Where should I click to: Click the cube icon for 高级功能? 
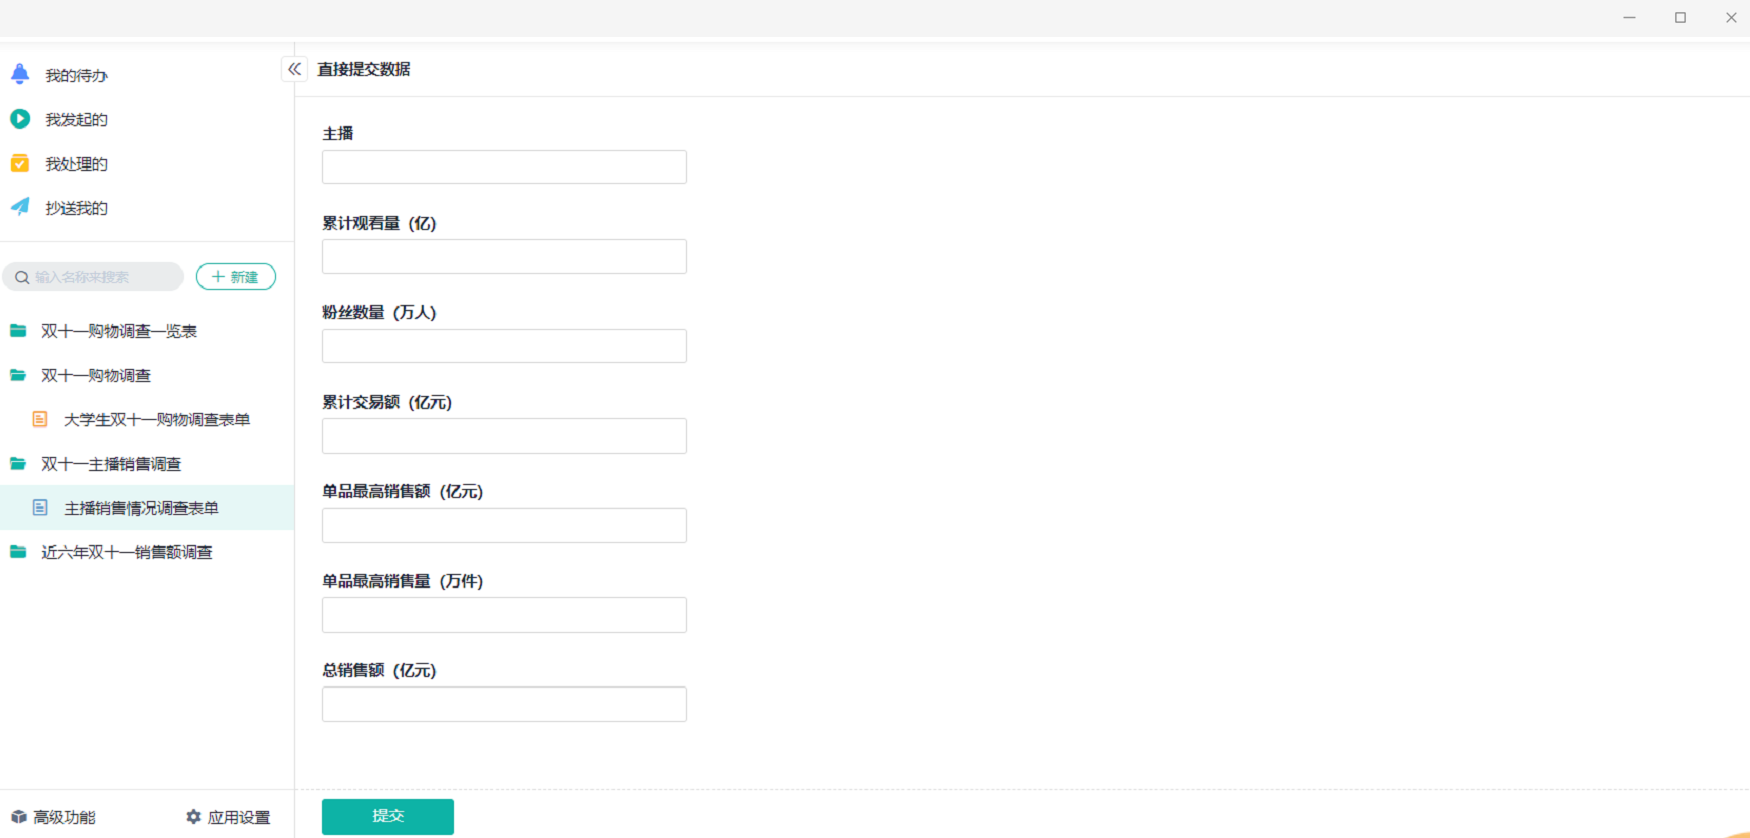[19, 817]
